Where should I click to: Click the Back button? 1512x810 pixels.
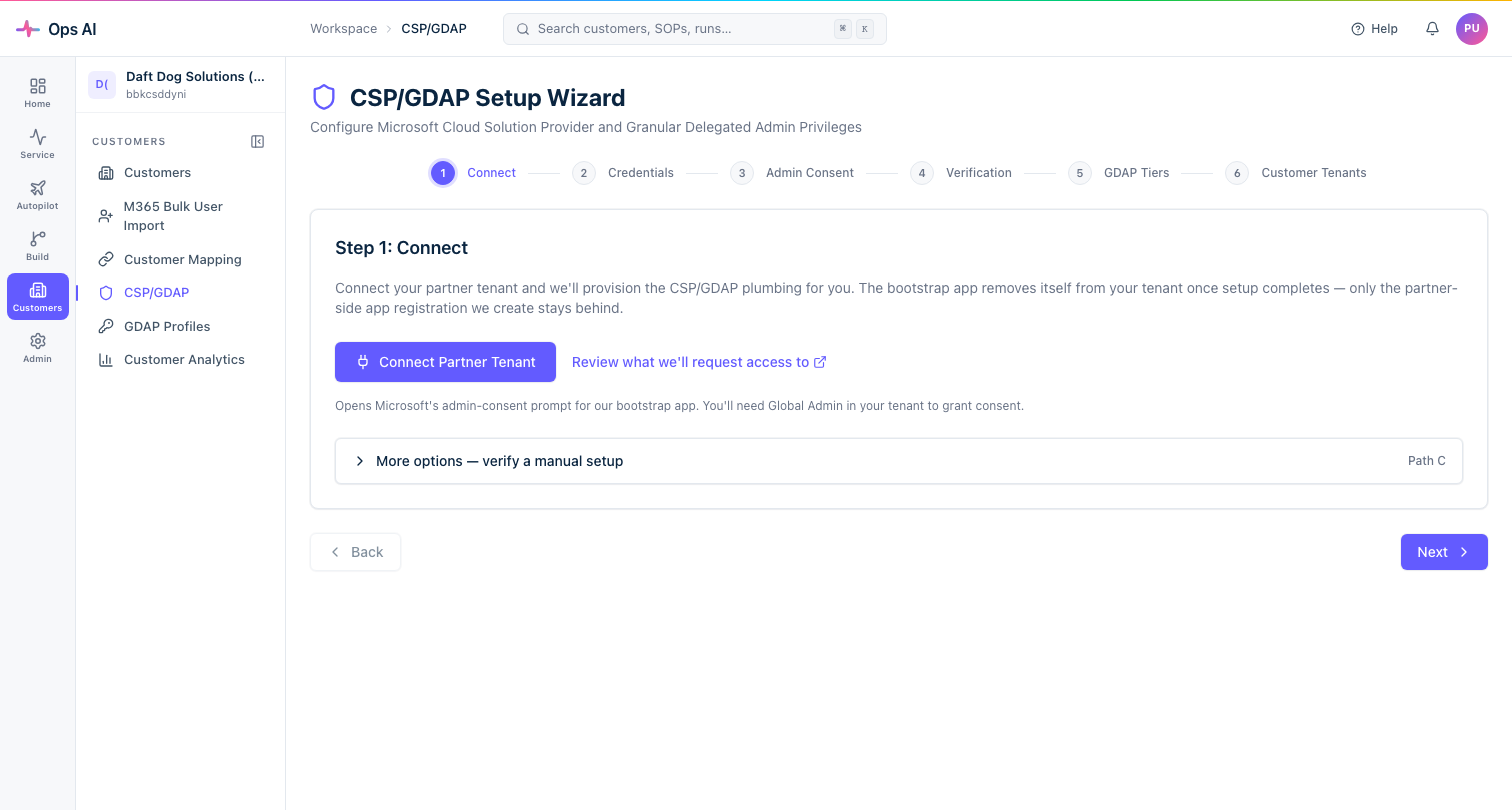coord(355,552)
